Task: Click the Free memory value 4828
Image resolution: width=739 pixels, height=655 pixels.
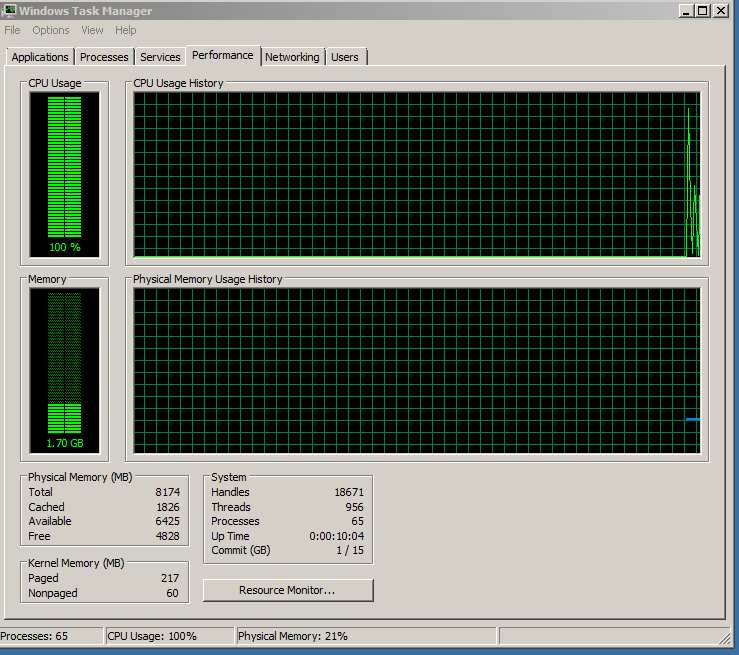Action: click(168, 536)
